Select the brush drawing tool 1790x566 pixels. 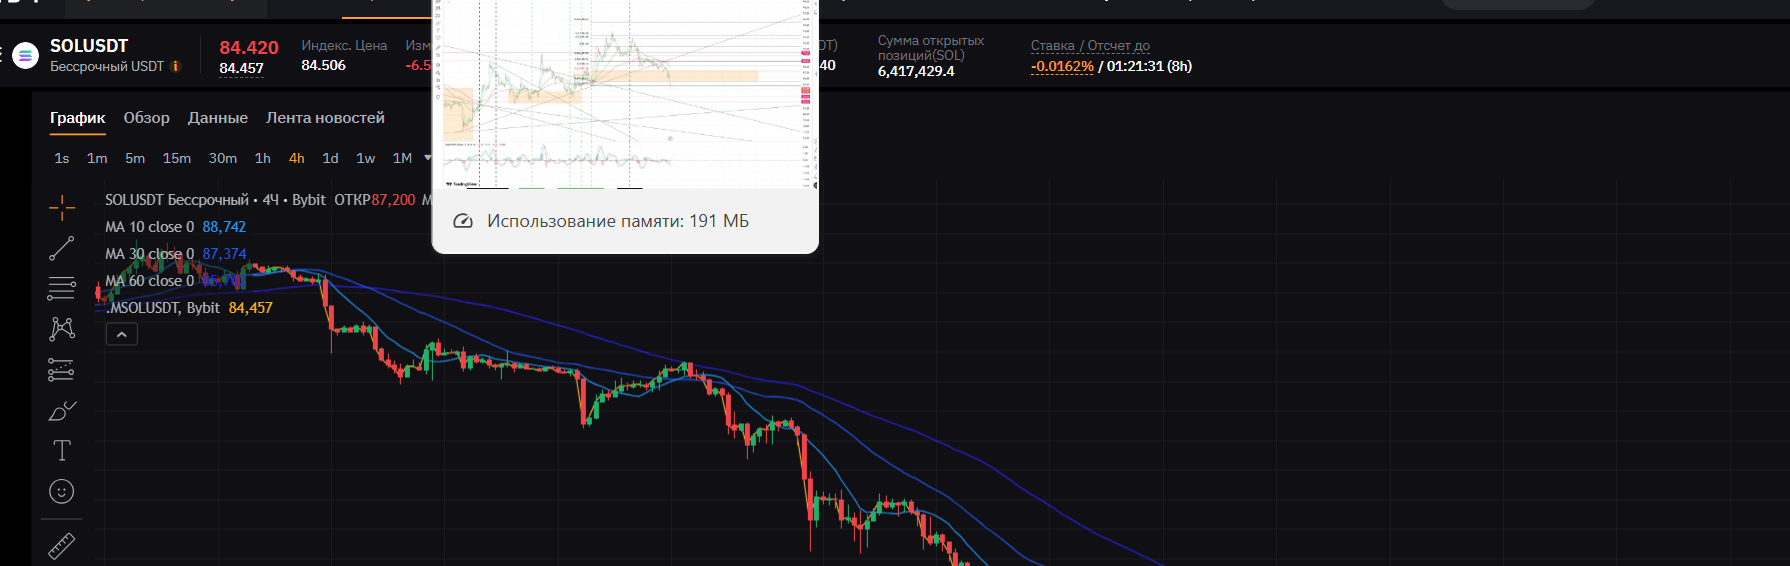(x=62, y=411)
